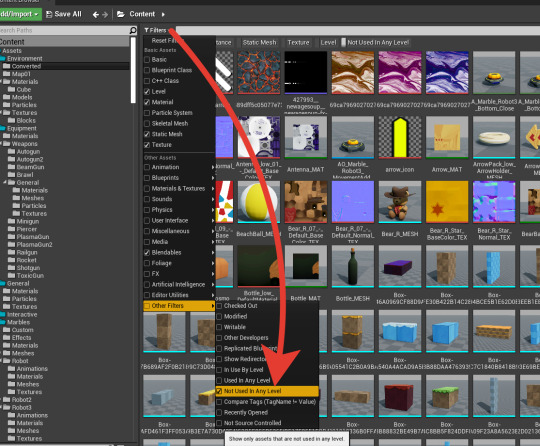Expand the Content path breadcrumb arrow
The width and height of the screenshot is (540, 446).
163,14
